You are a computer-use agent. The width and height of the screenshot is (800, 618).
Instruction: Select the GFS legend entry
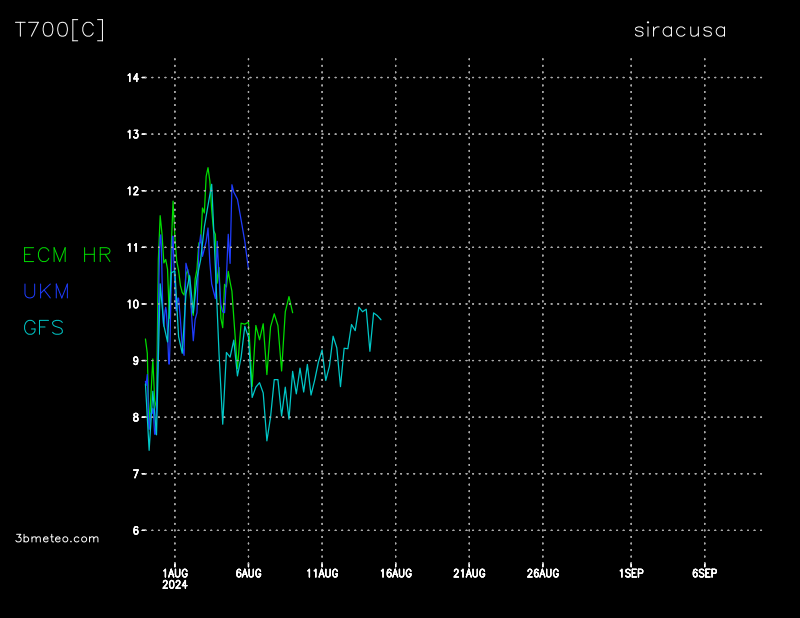click(x=43, y=327)
